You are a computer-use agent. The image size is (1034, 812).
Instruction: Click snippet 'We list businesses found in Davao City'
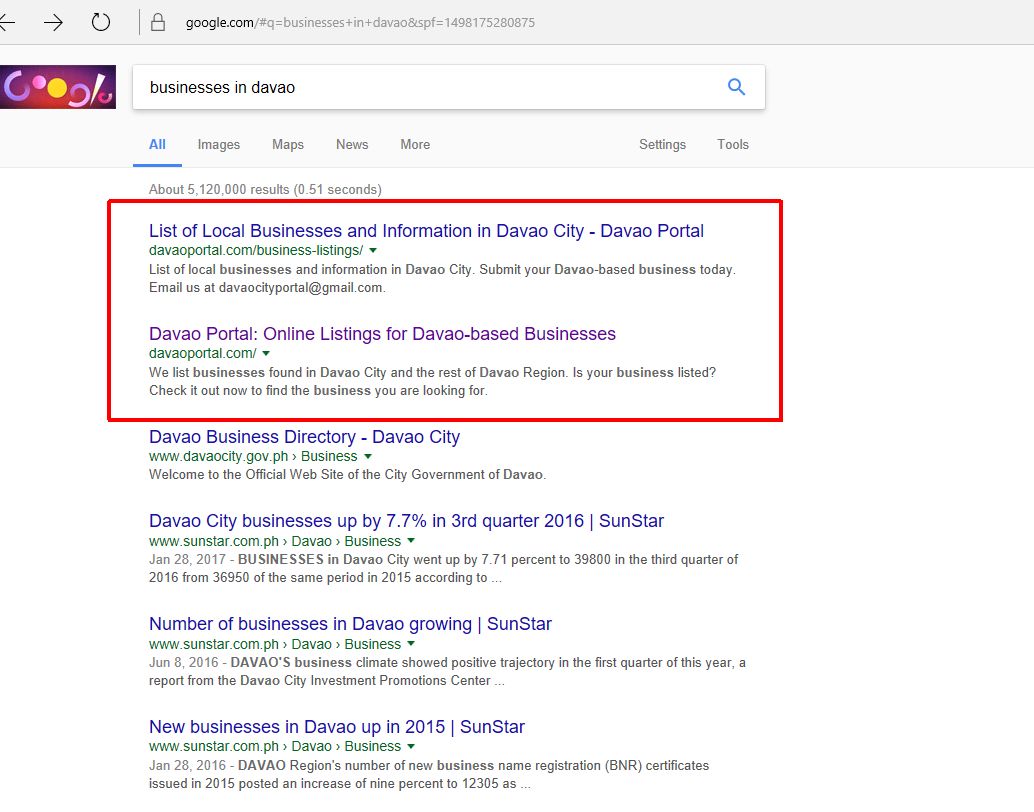[x=433, y=381]
